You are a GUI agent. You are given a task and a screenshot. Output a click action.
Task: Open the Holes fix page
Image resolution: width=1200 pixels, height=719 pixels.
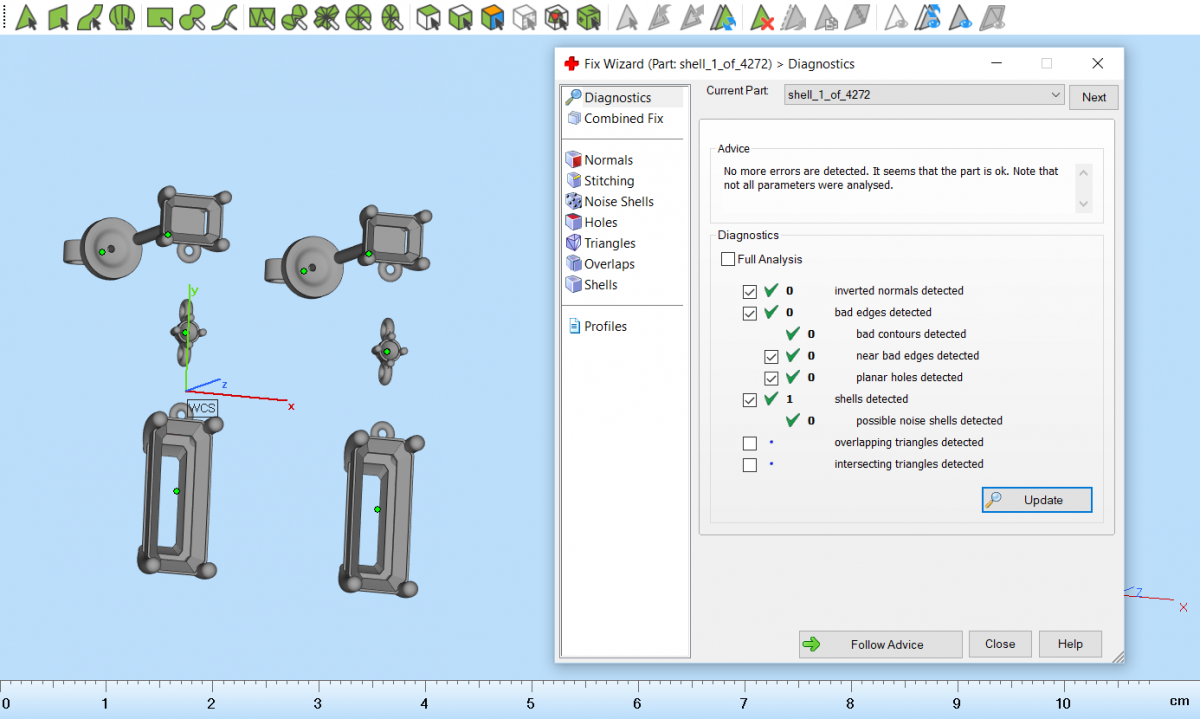(600, 222)
